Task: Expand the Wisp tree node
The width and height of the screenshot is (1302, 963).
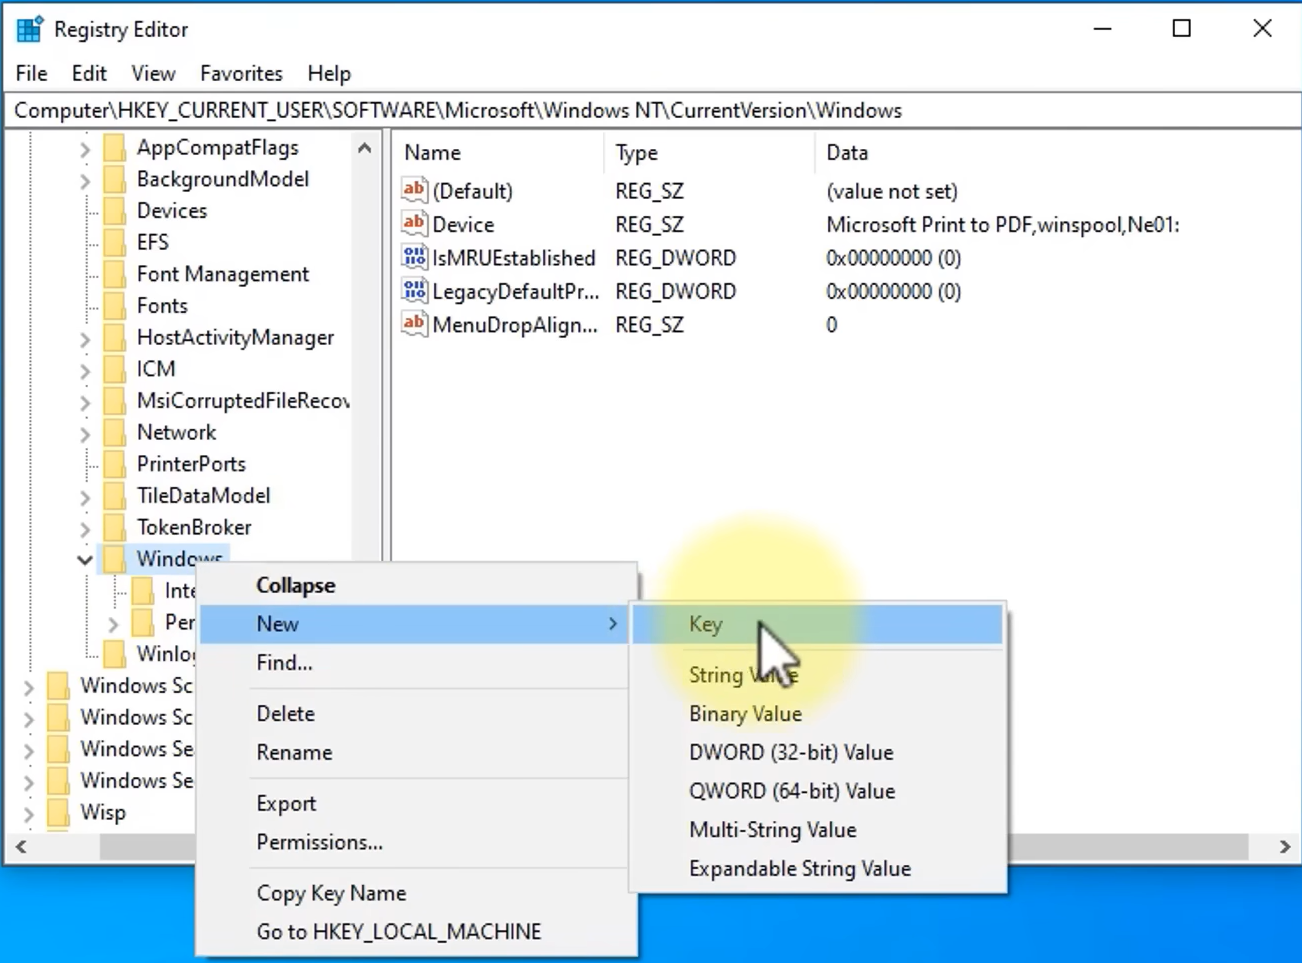Action: pyautogui.click(x=29, y=813)
